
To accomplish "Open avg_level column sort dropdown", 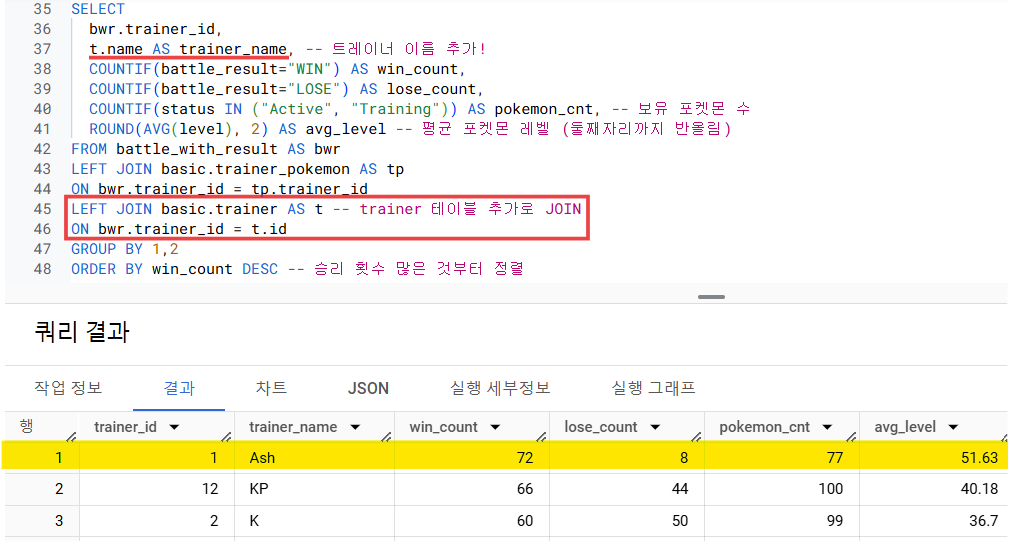I will 954,427.
